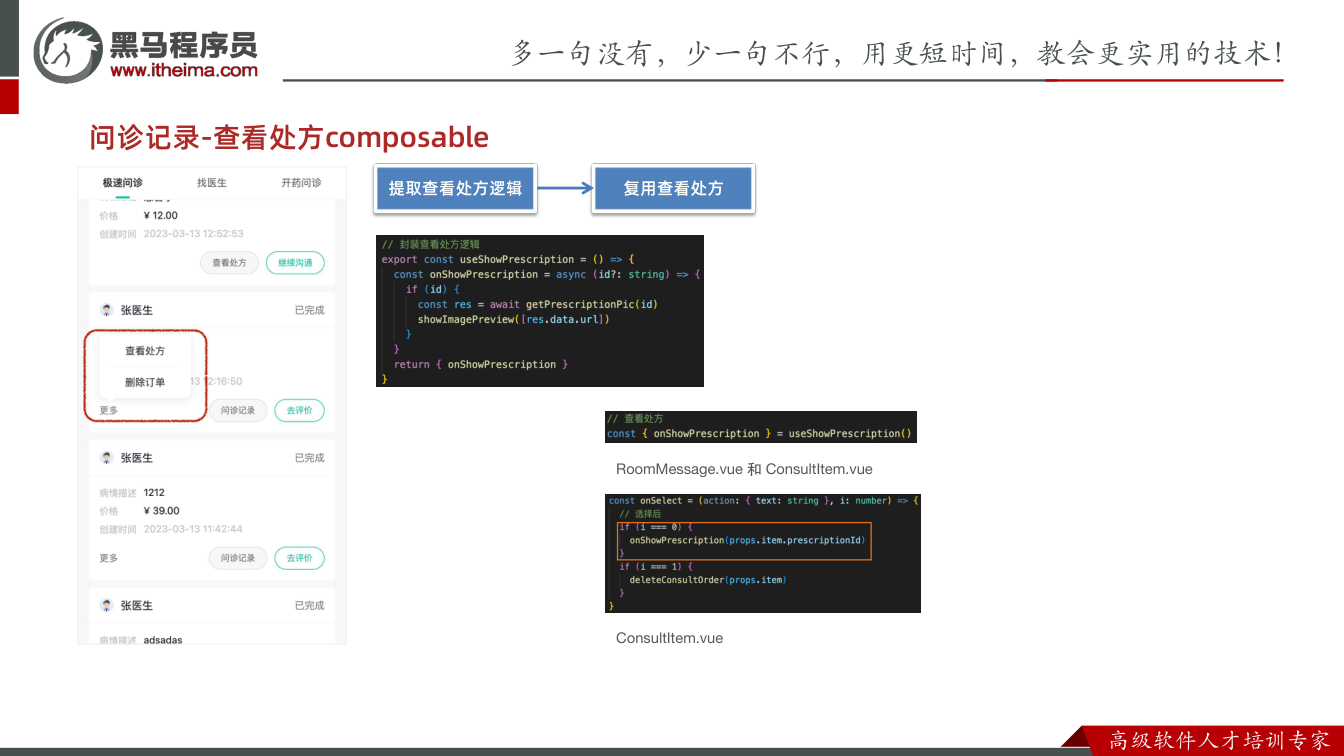Click 问诊记录 in the ¥ 39.00 card
Screen dimensions: 1344x756
[x=238, y=558]
